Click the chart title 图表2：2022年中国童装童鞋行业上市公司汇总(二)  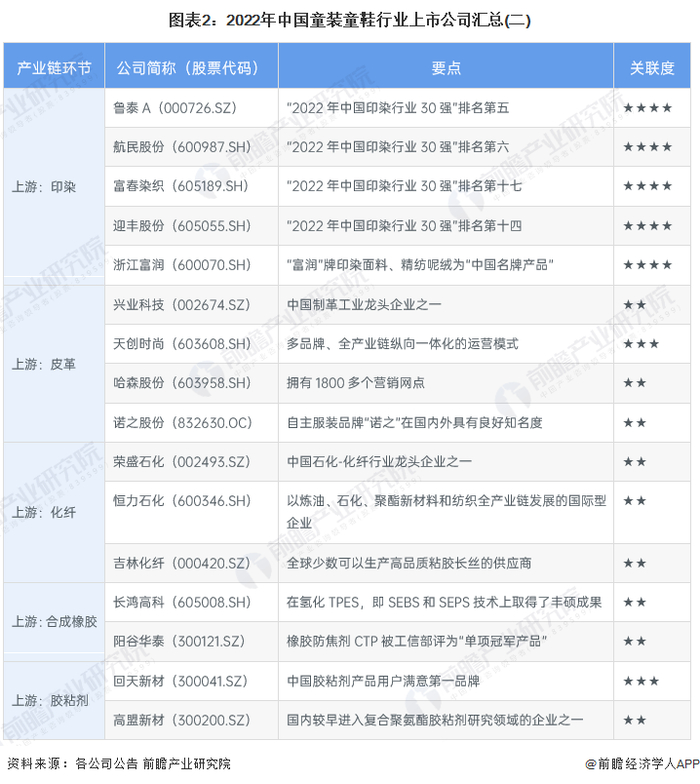tap(350, 20)
